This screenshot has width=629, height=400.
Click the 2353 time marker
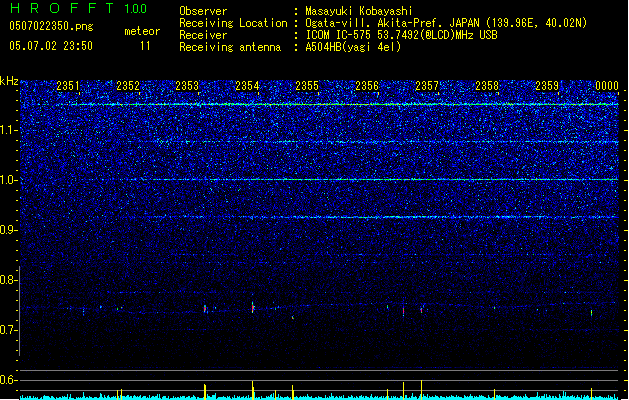pos(187,86)
